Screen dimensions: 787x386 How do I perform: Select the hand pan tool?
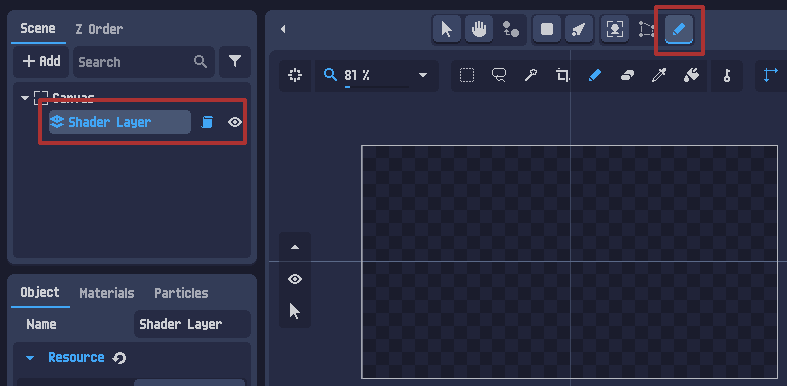(479, 29)
